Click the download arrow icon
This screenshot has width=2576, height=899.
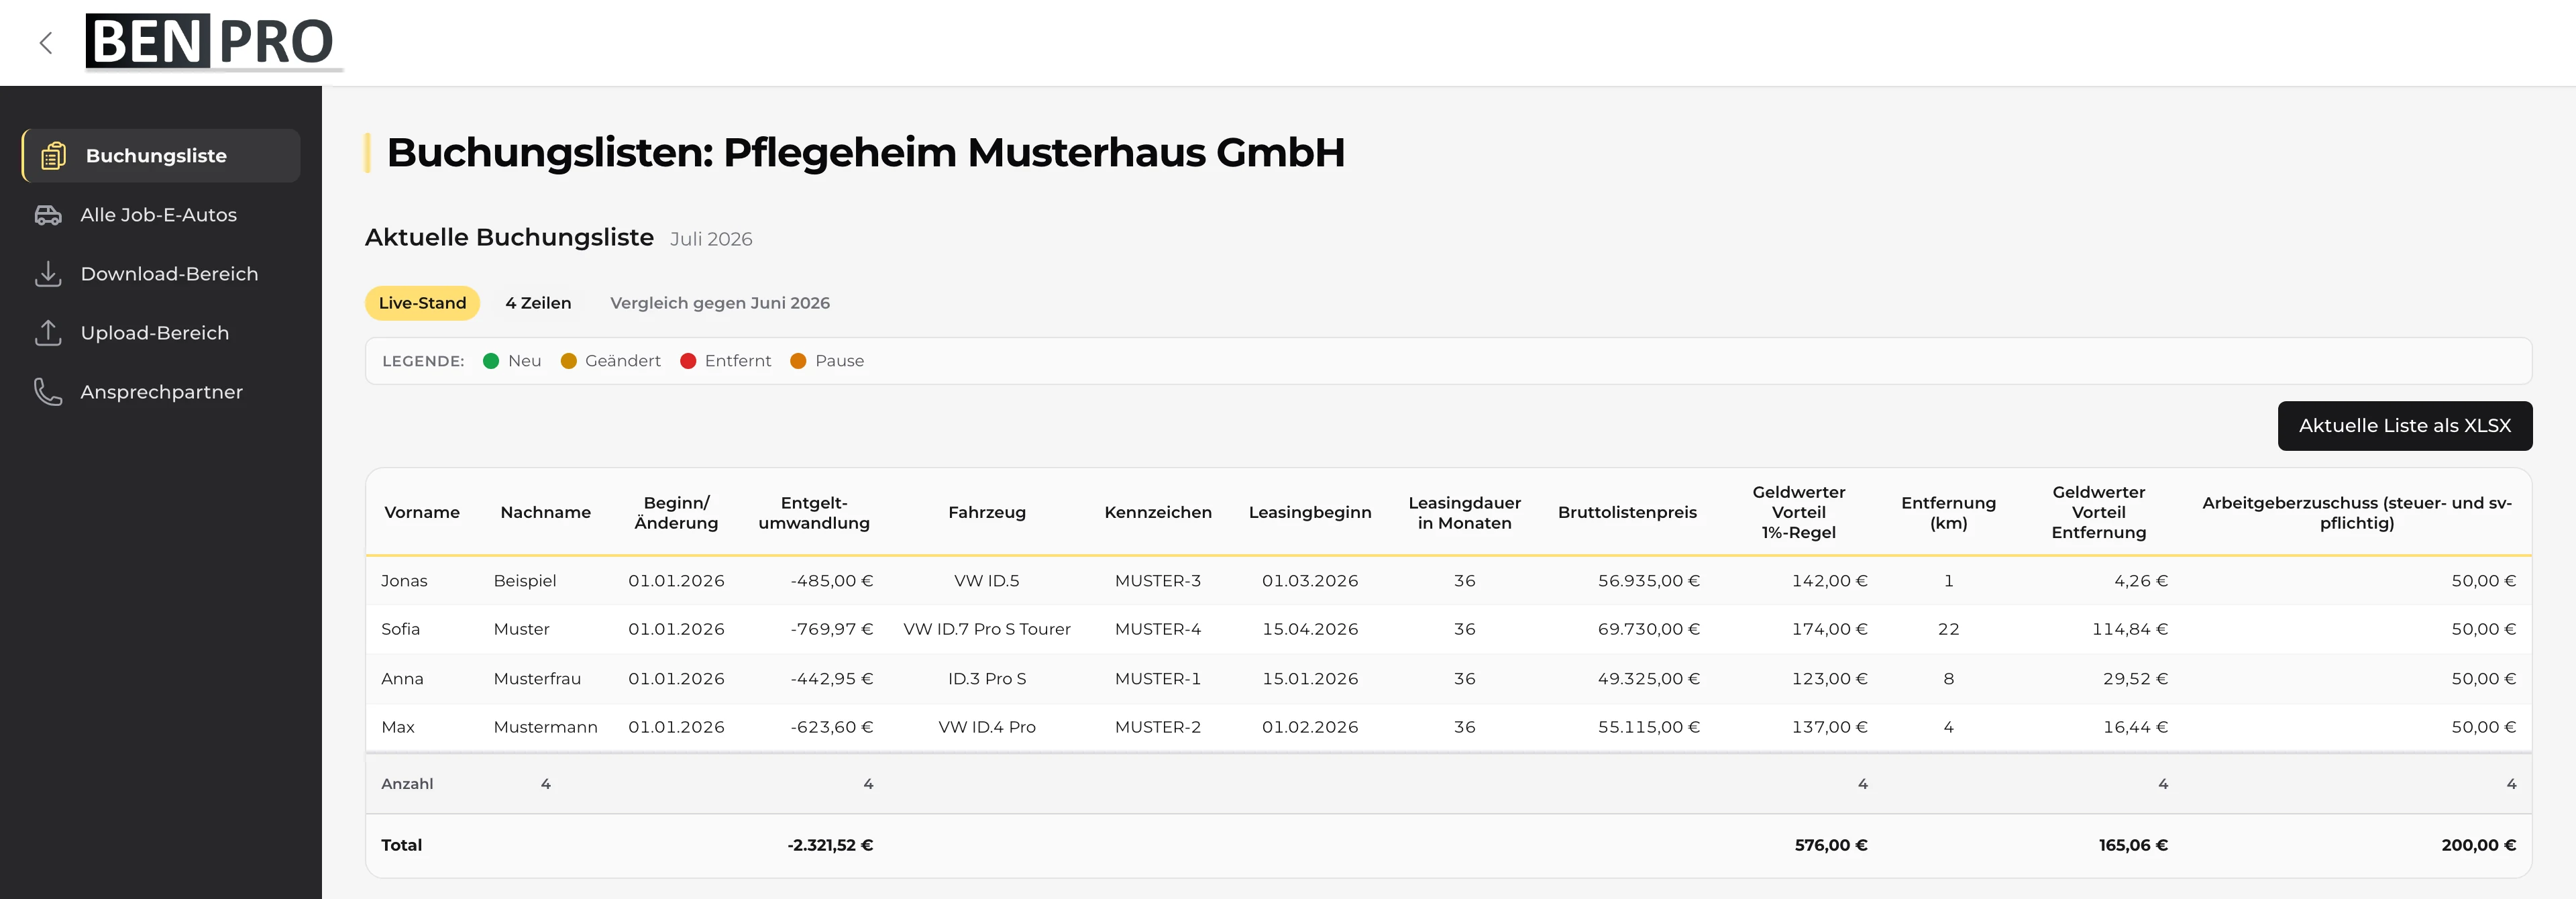pyautogui.click(x=48, y=274)
